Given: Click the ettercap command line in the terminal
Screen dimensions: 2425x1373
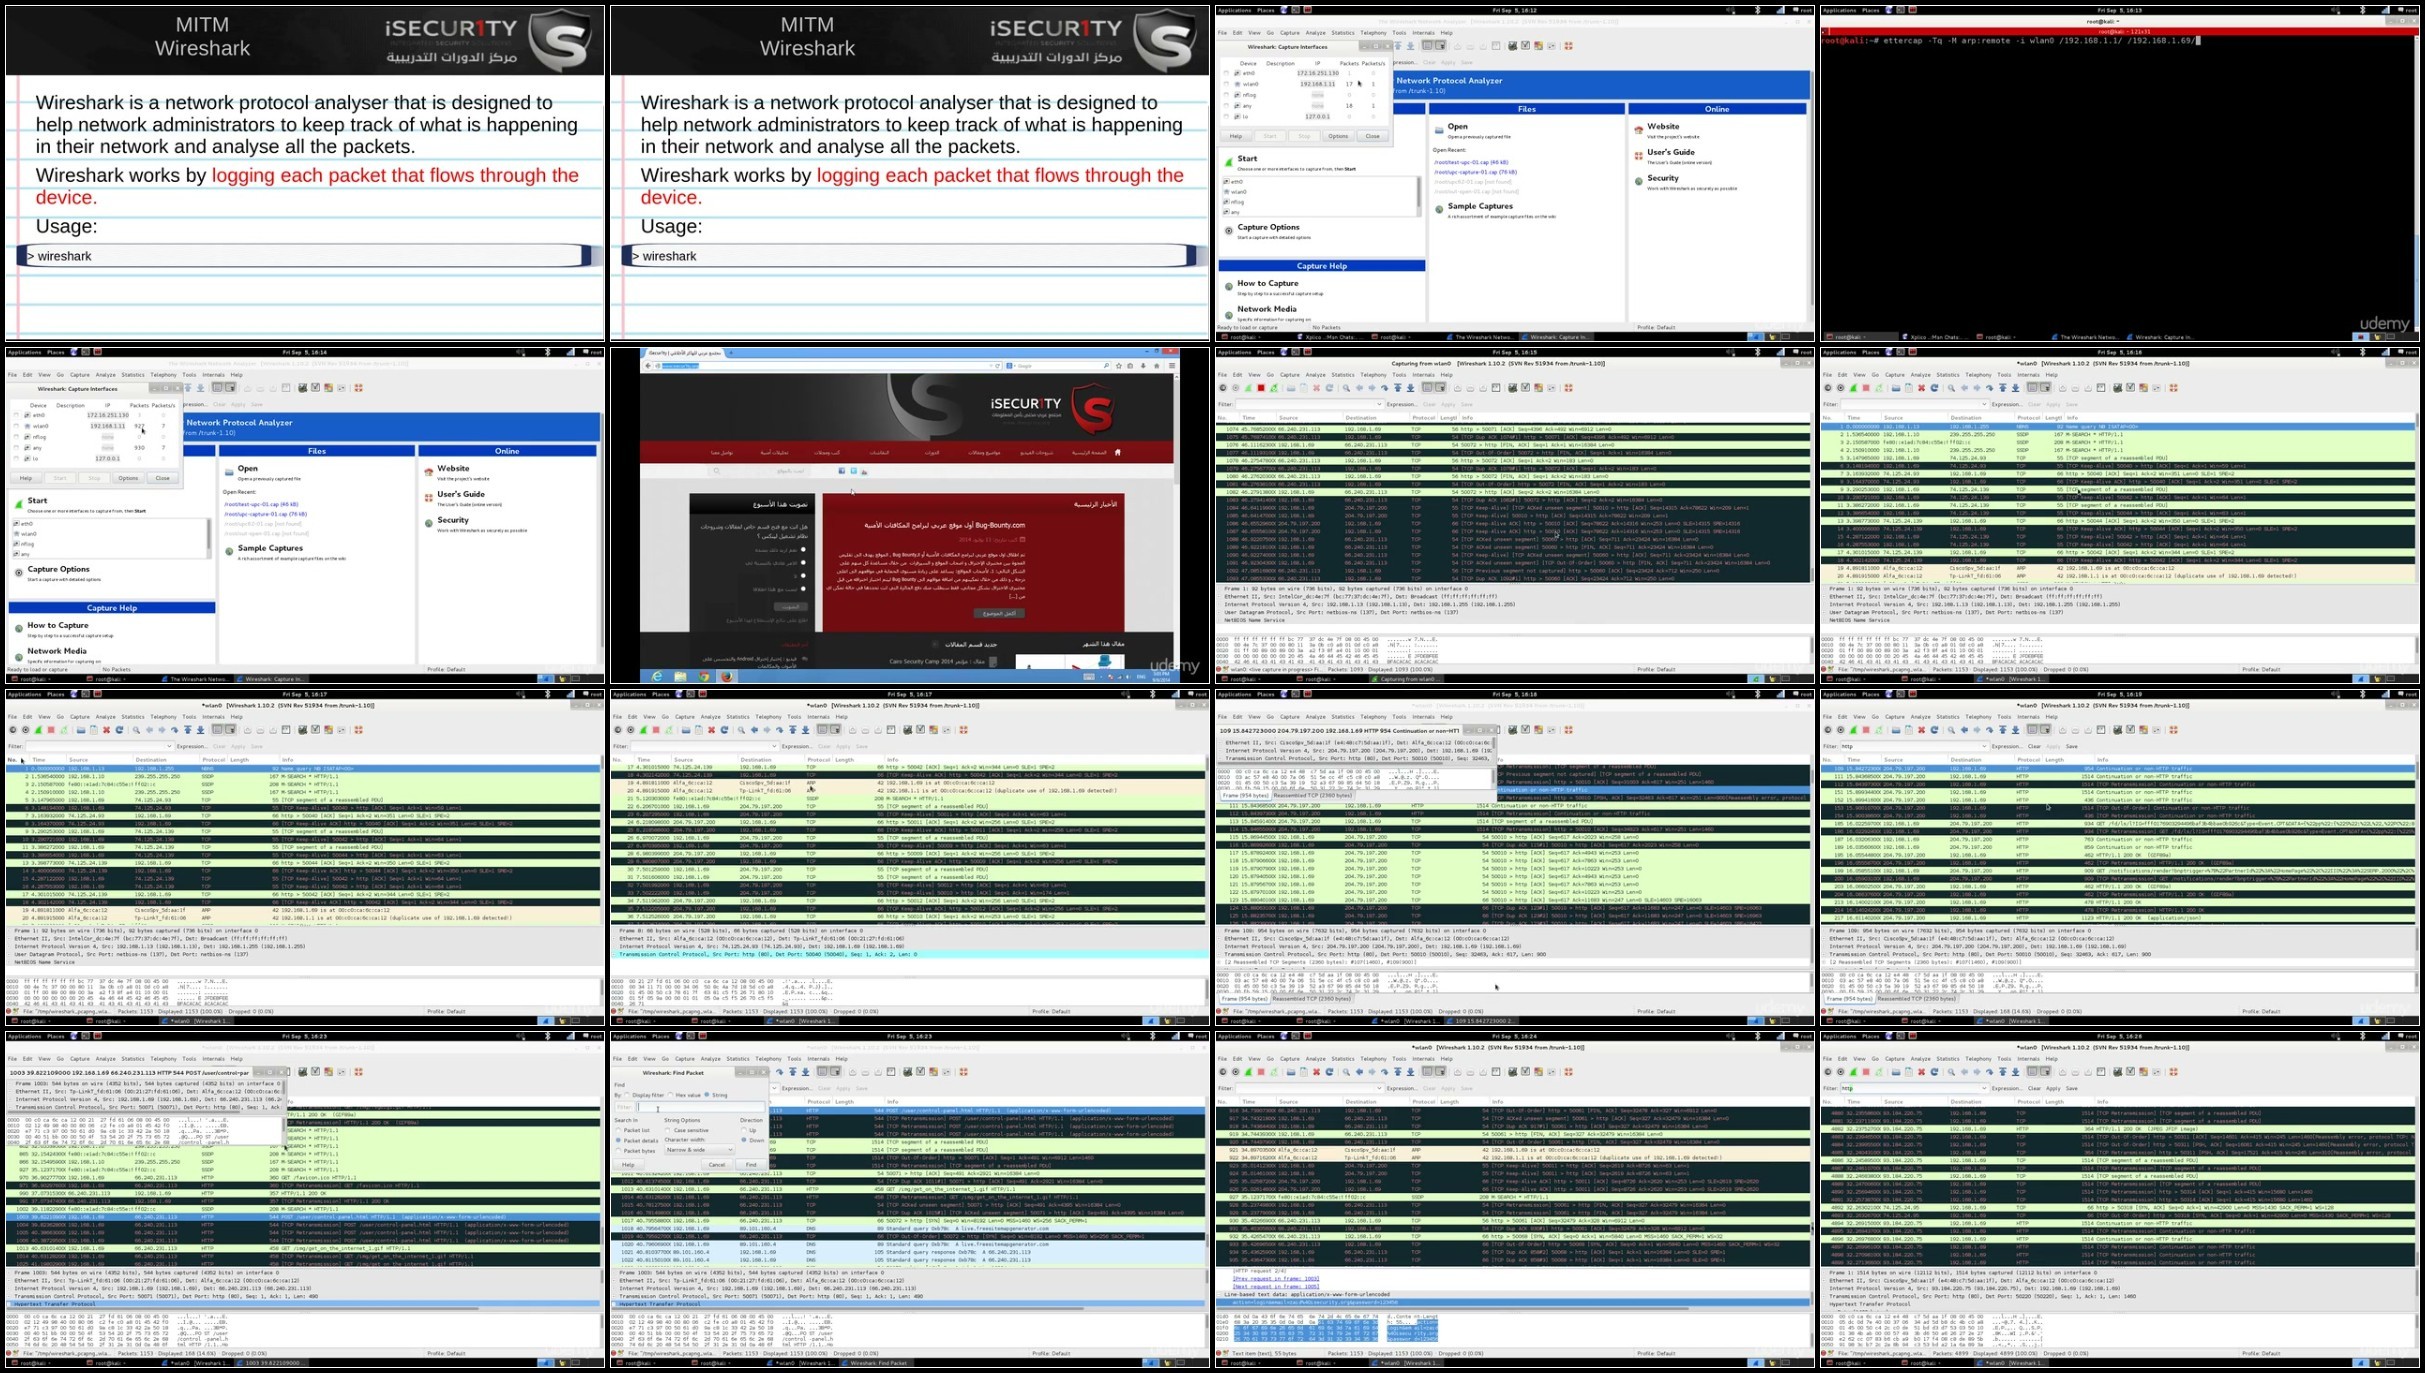Looking at the screenshot, I should [x=2009, y=41].
